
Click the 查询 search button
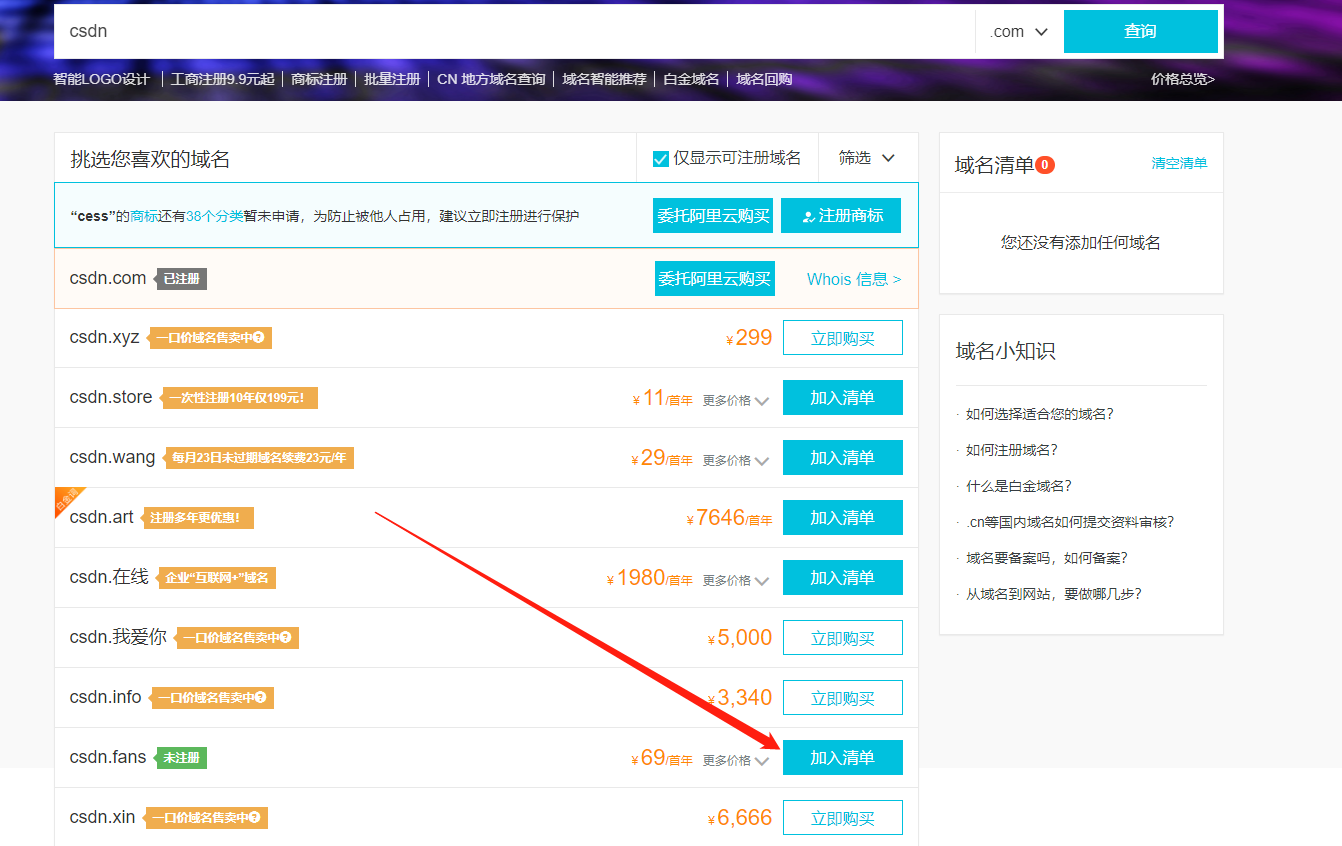[1139, 31]
